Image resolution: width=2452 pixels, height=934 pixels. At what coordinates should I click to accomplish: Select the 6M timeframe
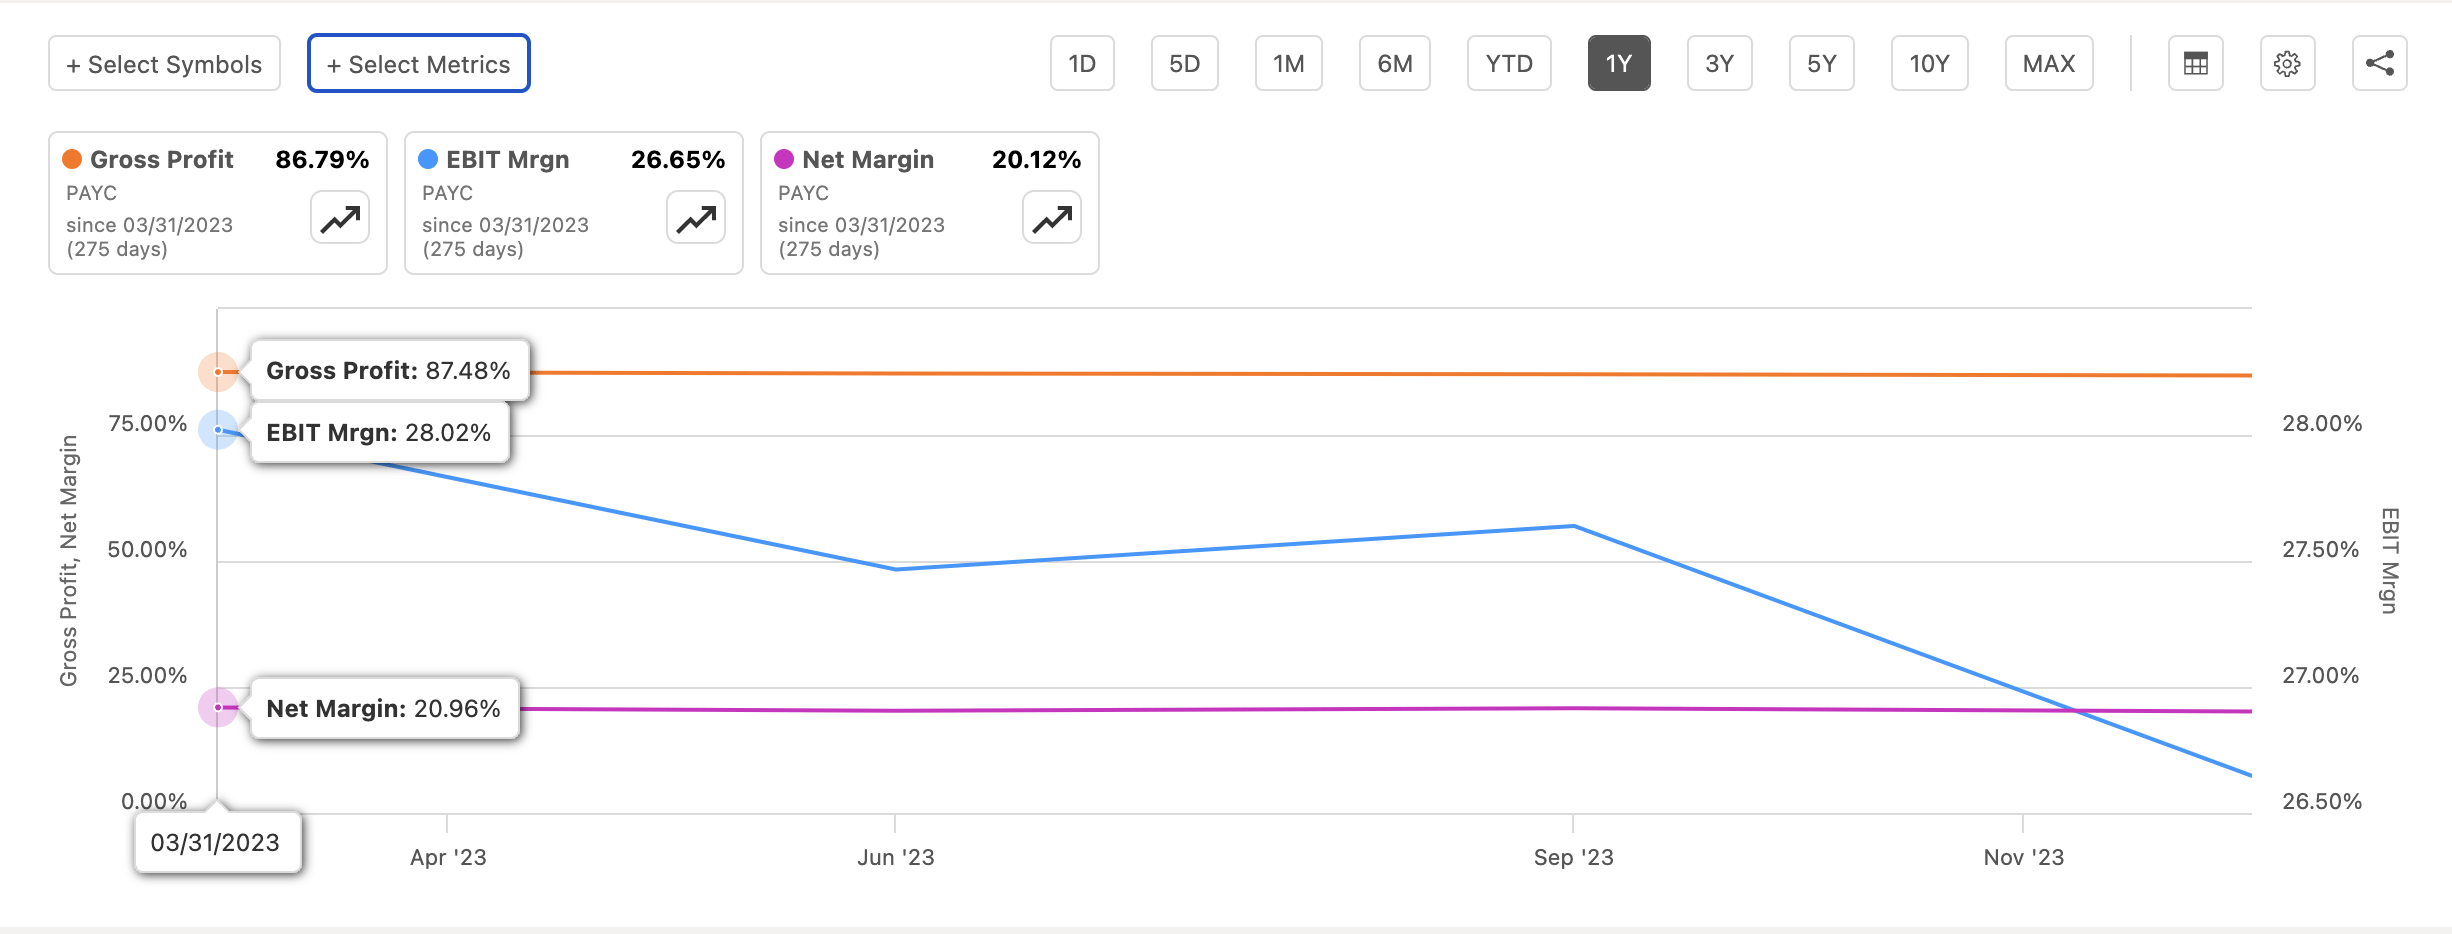coord(1394,62)
